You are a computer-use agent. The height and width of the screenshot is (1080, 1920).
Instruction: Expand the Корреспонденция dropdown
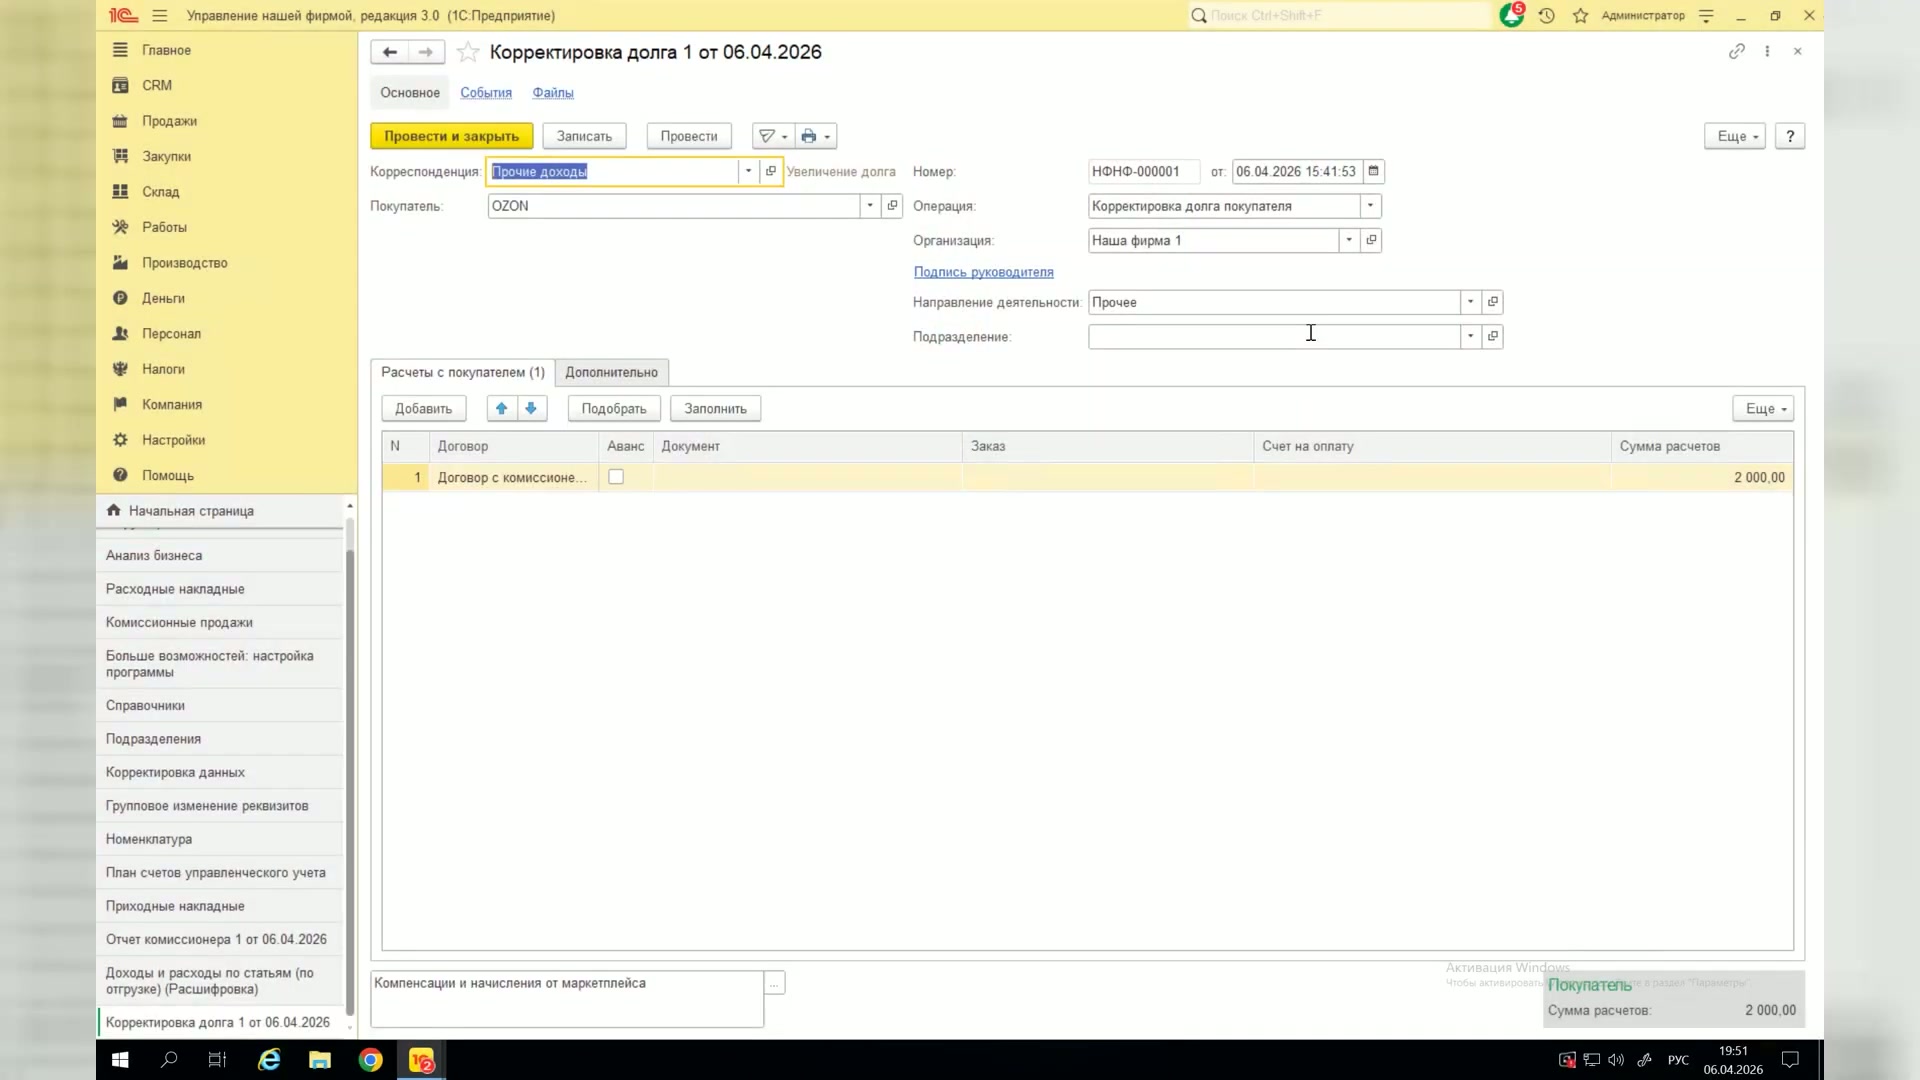[748, 171]
